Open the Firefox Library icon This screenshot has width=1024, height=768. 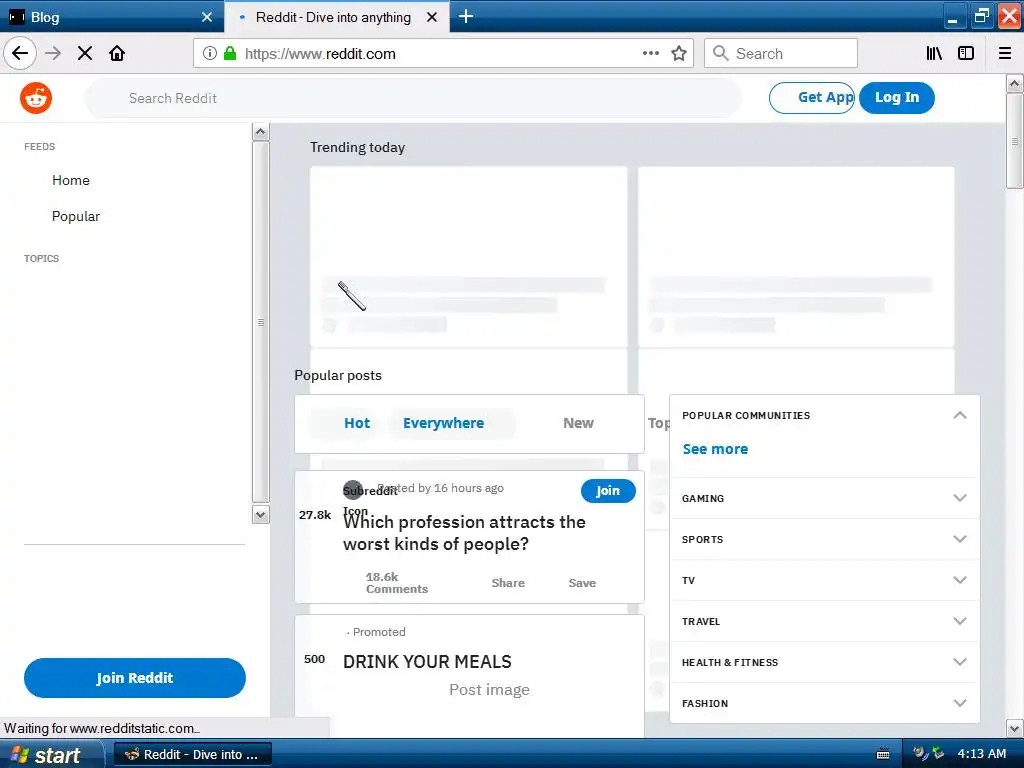pos(934,53)
